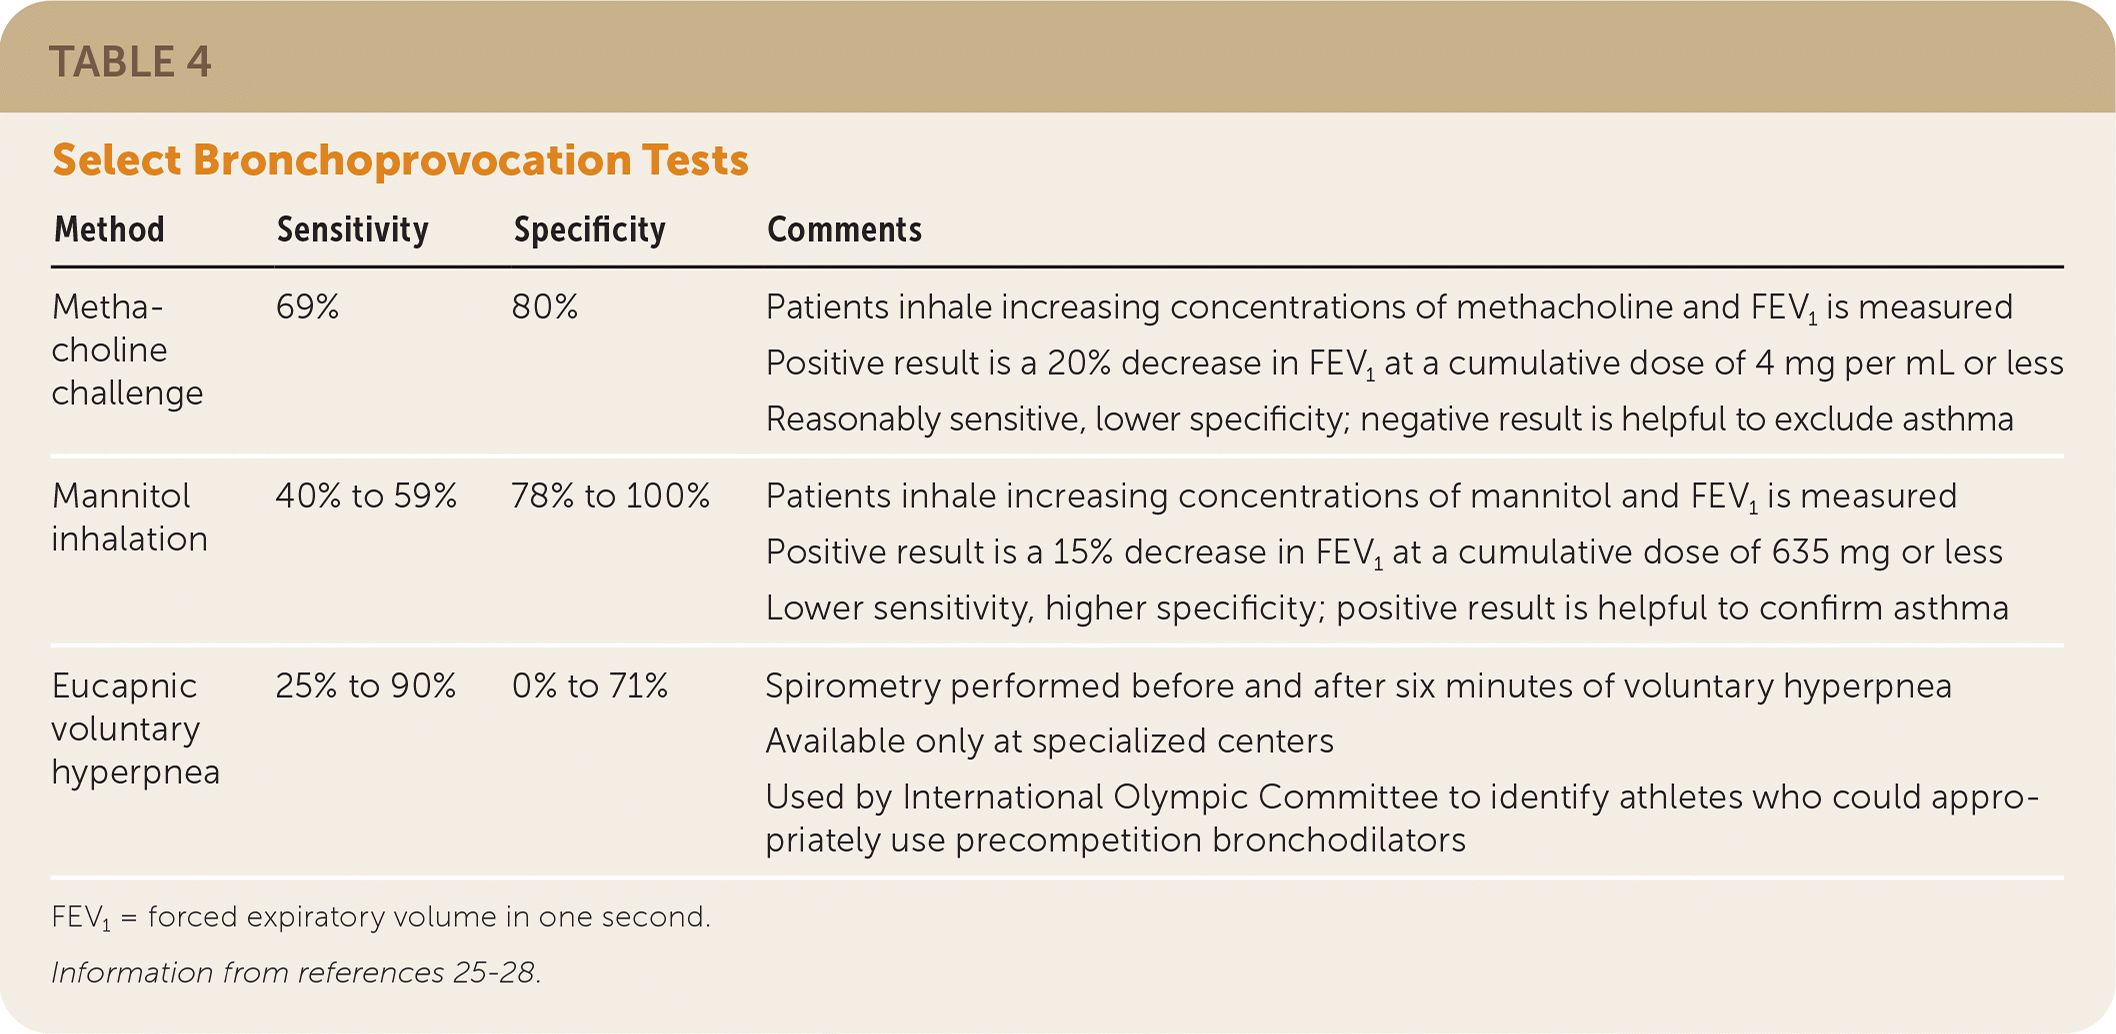
Task: Click the 25% to 90% sensitivity value
Action: [x=366, y=686]
